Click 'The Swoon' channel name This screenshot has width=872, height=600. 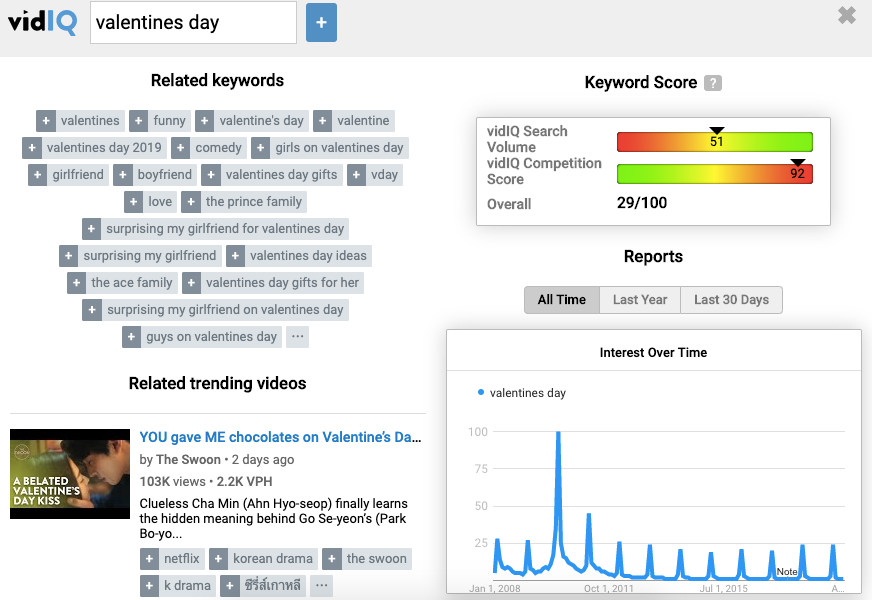click(x=188, y=460)
